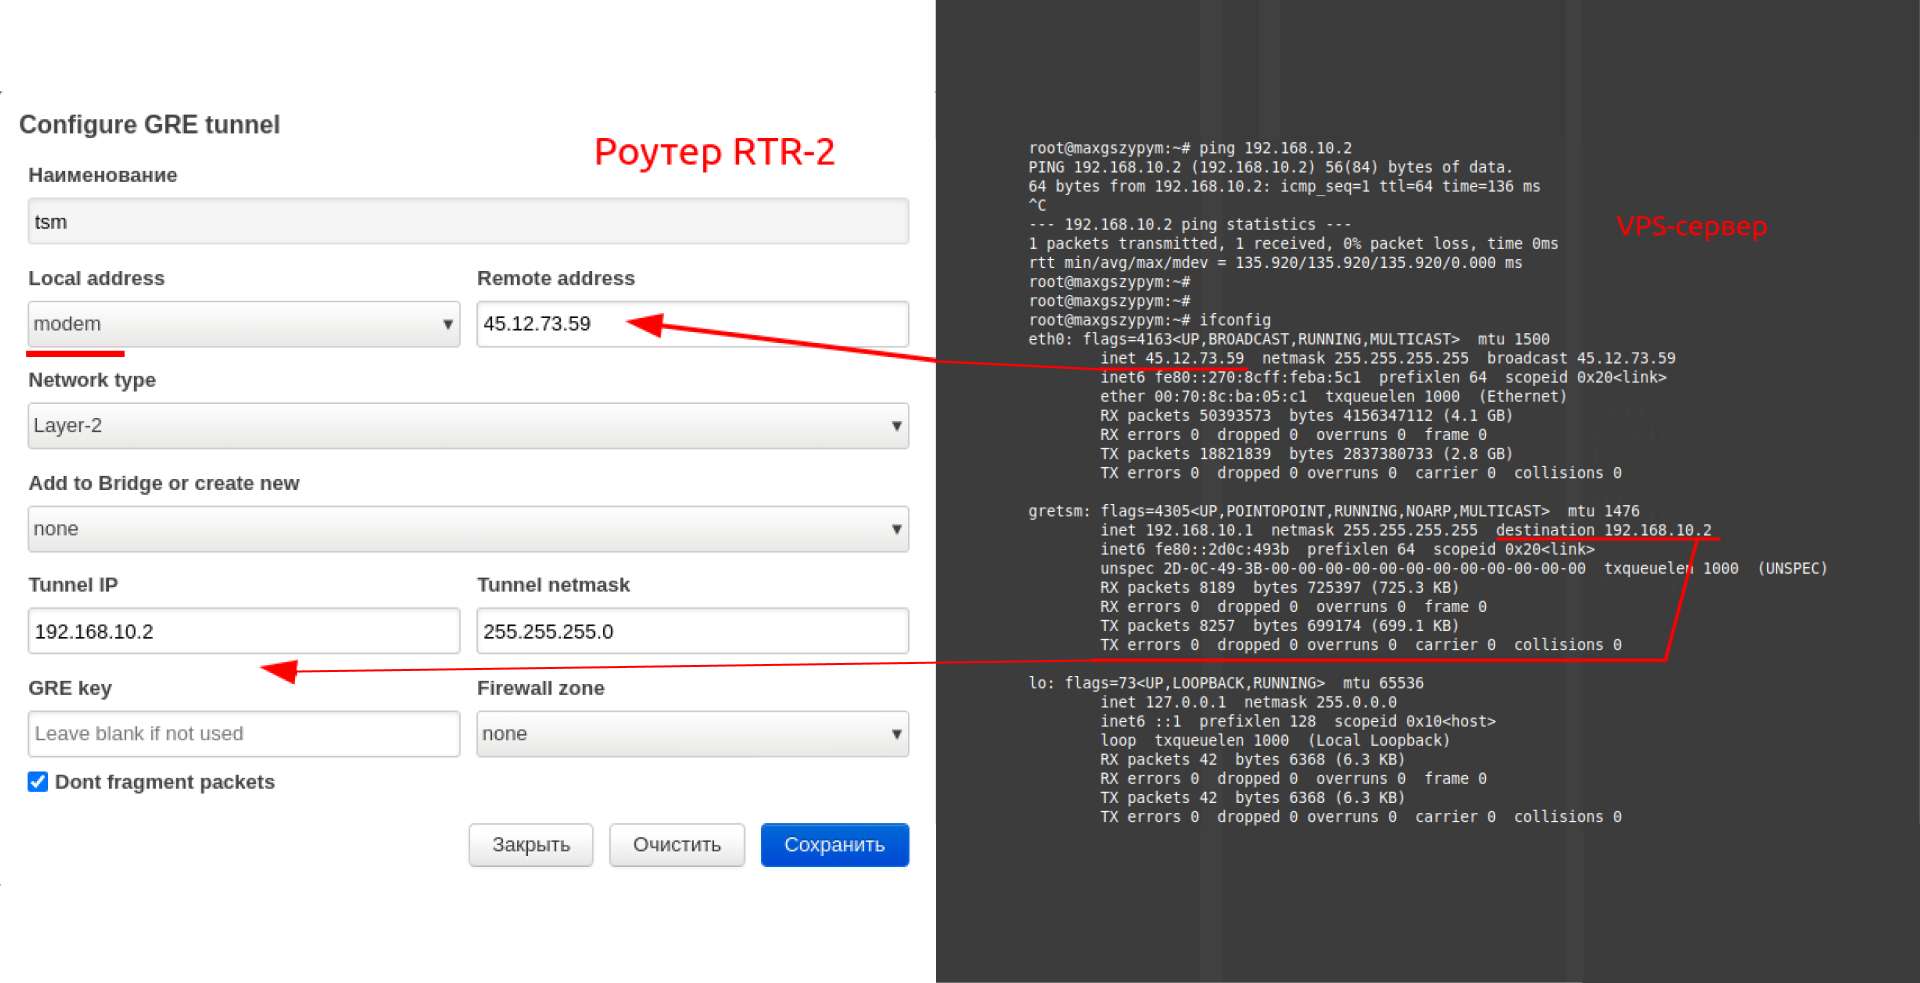
Task: Click the red Роутер RTR-2 label
Action: [714, 152]
